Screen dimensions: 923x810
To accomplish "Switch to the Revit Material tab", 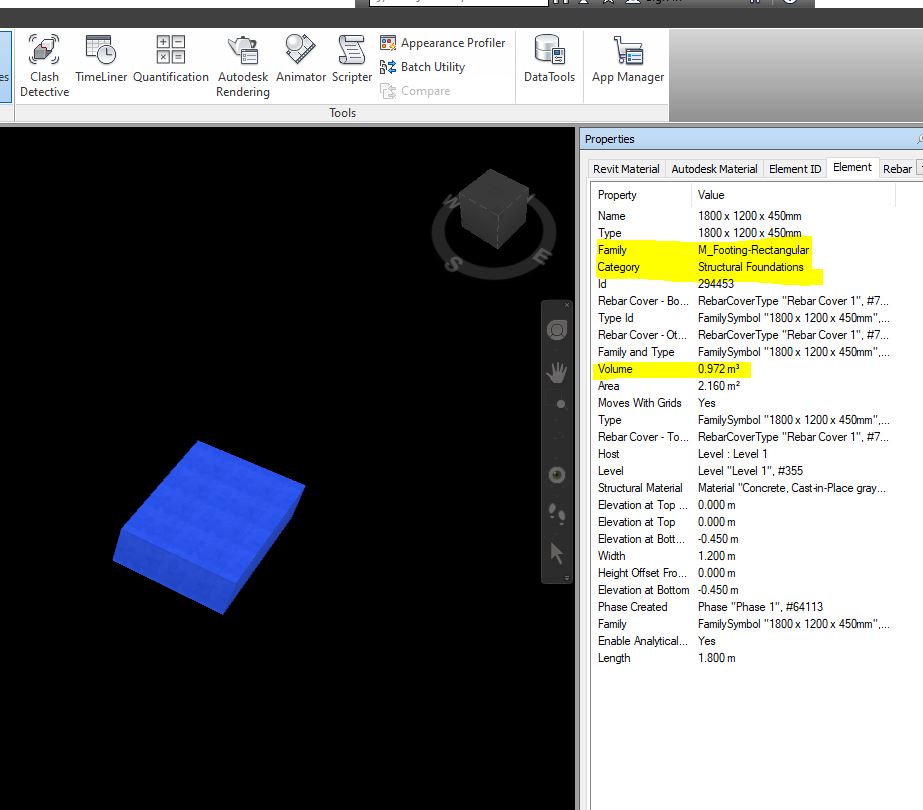I will 625,169.
